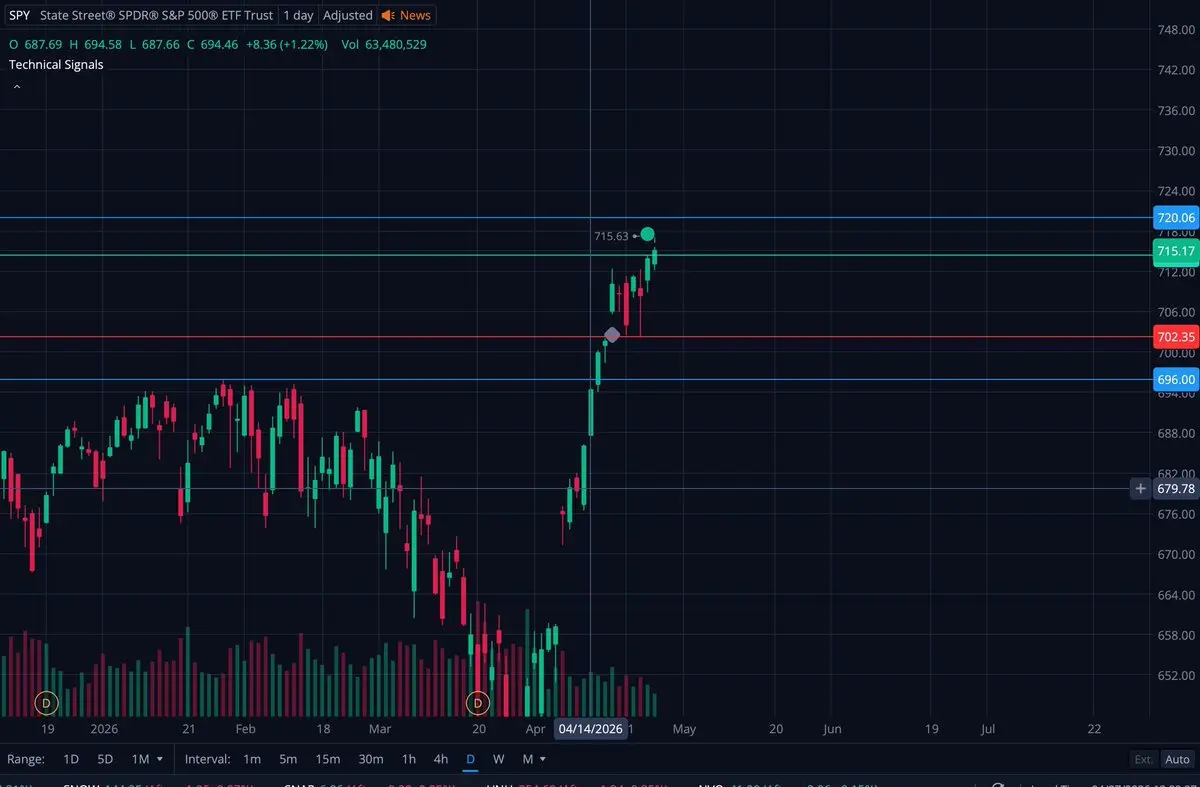Viewport: 1200px width, 787px height.
Task: Click the SPY ticker symbol box
Action: point(18,15)
